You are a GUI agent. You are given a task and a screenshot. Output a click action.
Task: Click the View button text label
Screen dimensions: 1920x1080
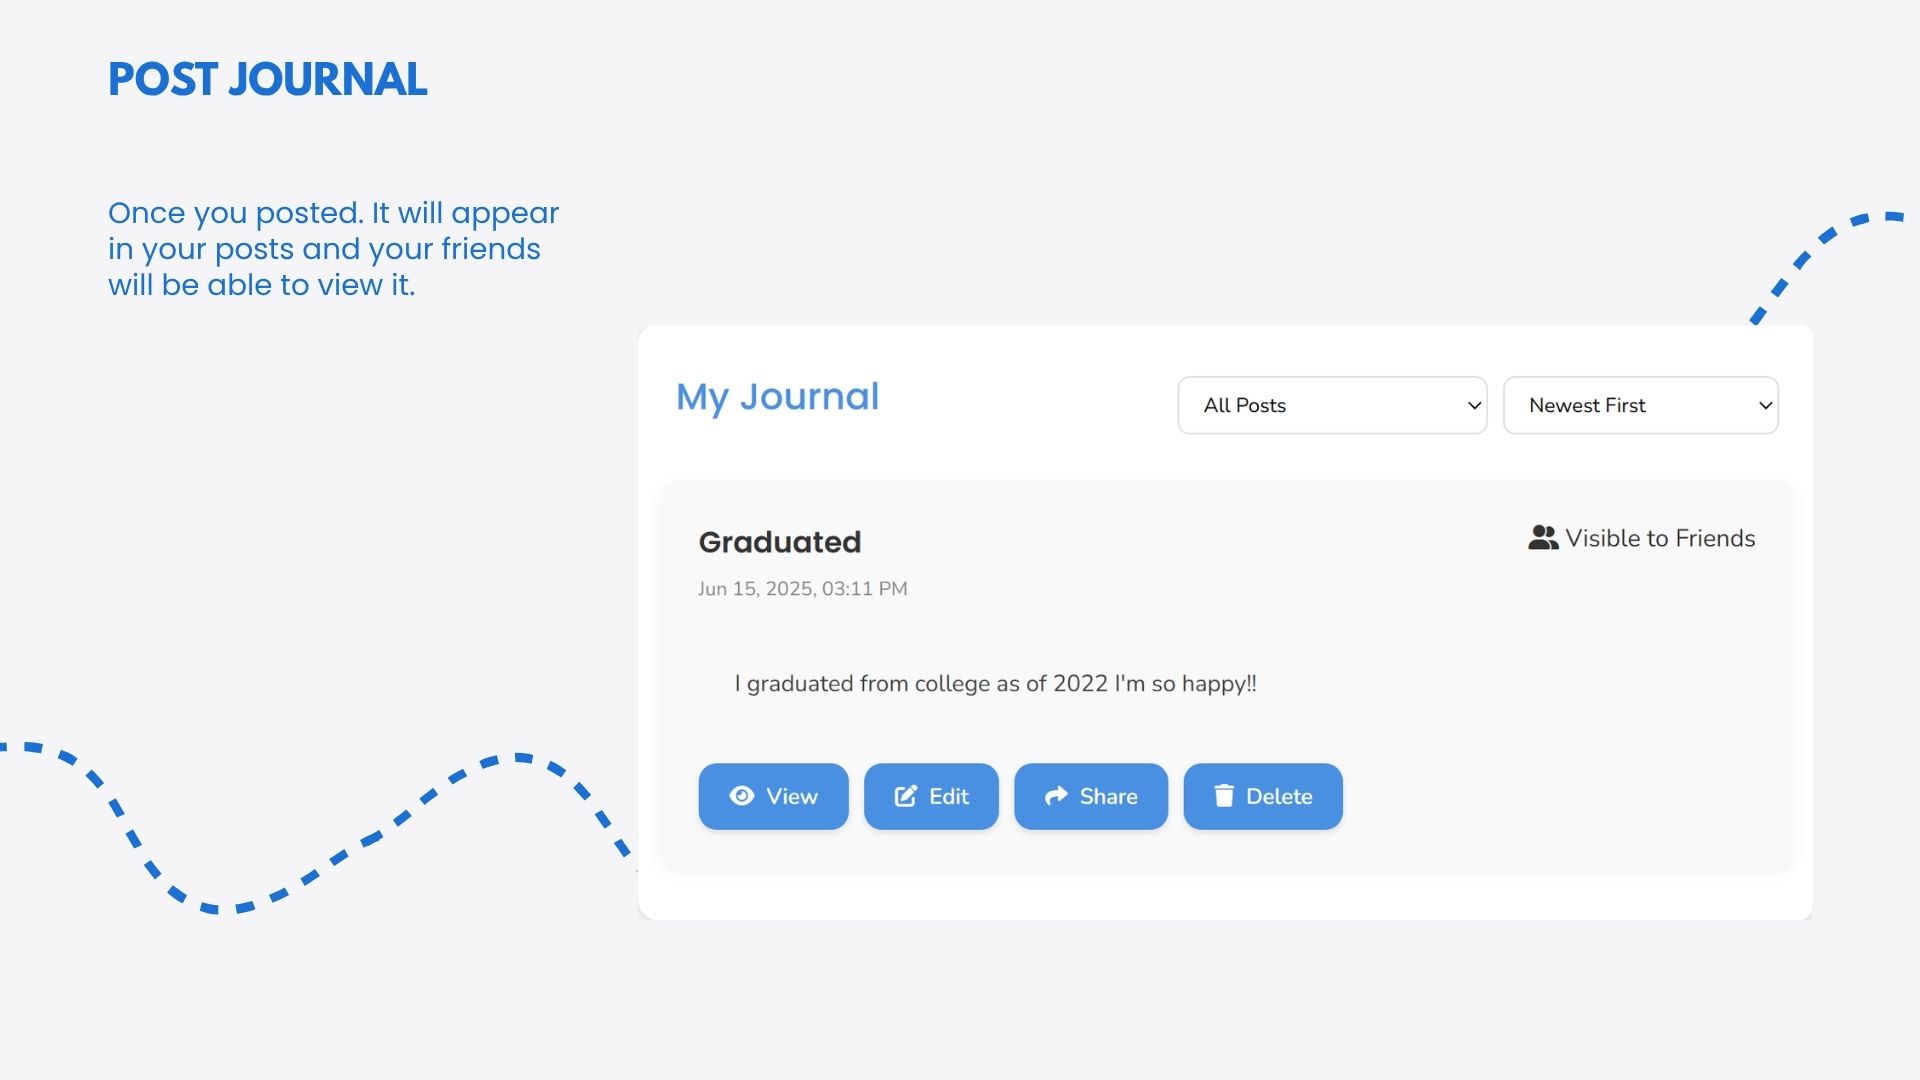(792, 797)
